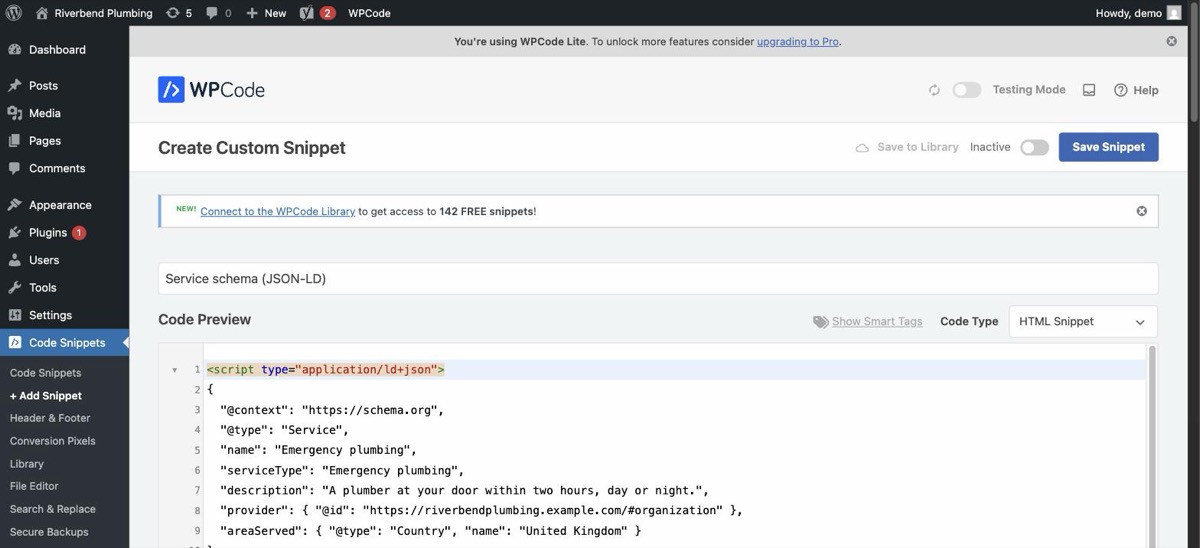Open the Riverbend Plumbing site menu
The width and height of the screenshot is (1200, 548).
(93, 13)
